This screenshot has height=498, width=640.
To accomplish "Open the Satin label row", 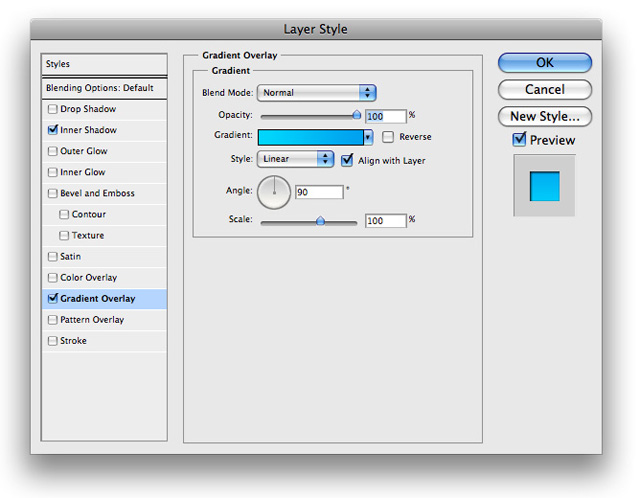I will pos(71,256).
